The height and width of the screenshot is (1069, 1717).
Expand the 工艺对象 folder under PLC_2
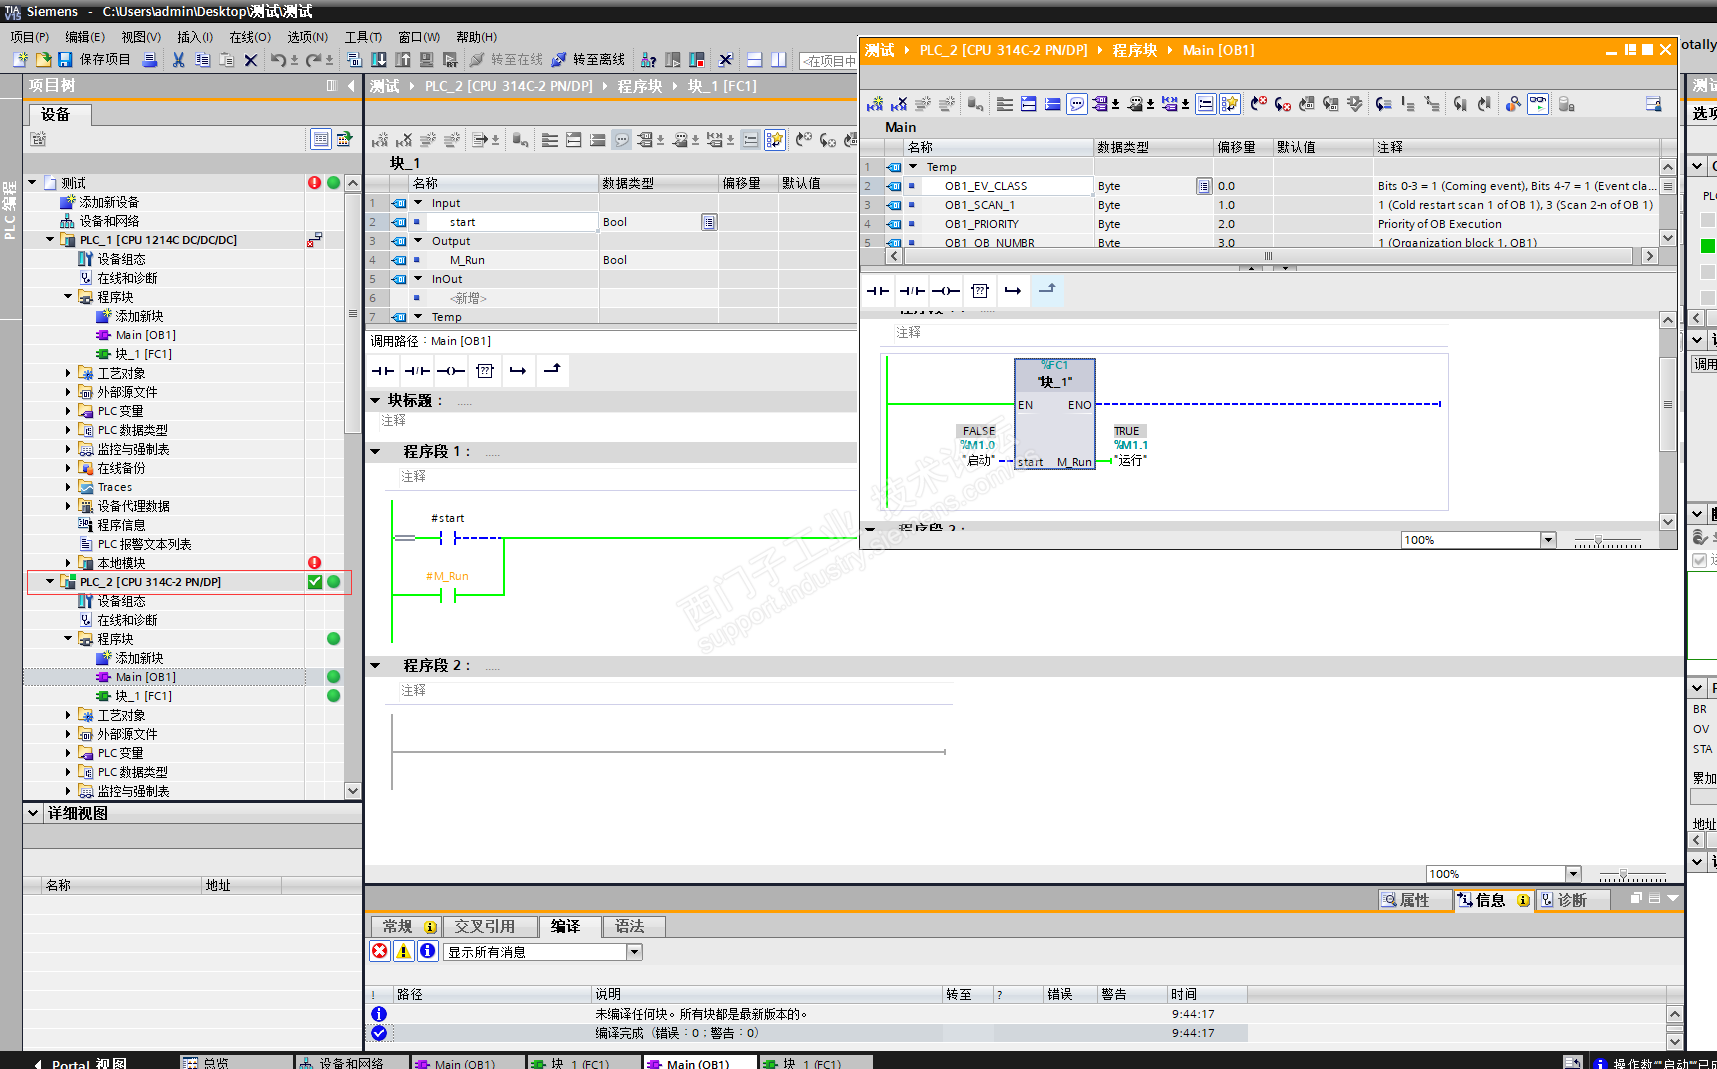pyautogui.click(x=68, y=715)
